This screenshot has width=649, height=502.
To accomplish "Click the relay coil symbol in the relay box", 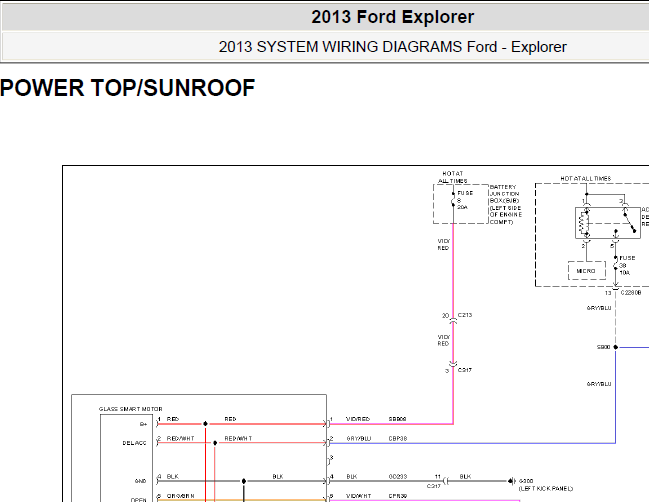I will (x=585, y=223).
